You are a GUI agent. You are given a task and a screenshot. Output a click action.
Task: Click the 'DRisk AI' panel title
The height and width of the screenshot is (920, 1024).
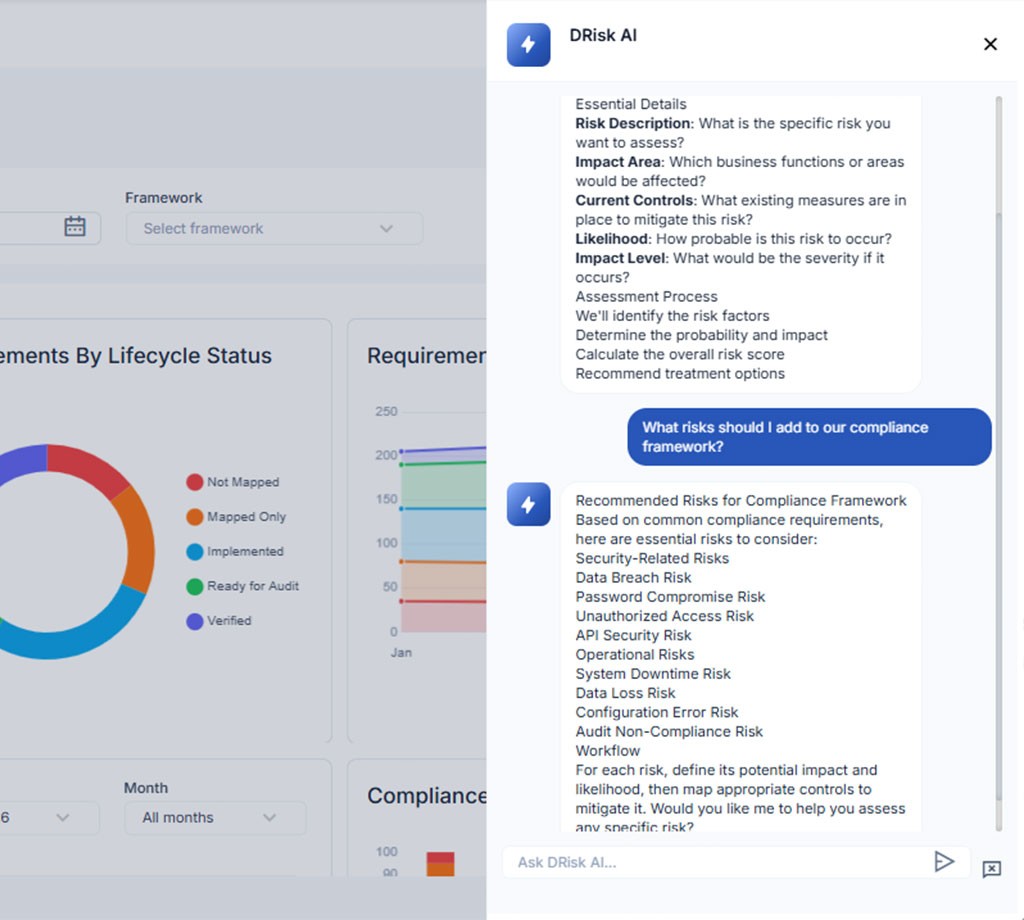click(603, 35)
